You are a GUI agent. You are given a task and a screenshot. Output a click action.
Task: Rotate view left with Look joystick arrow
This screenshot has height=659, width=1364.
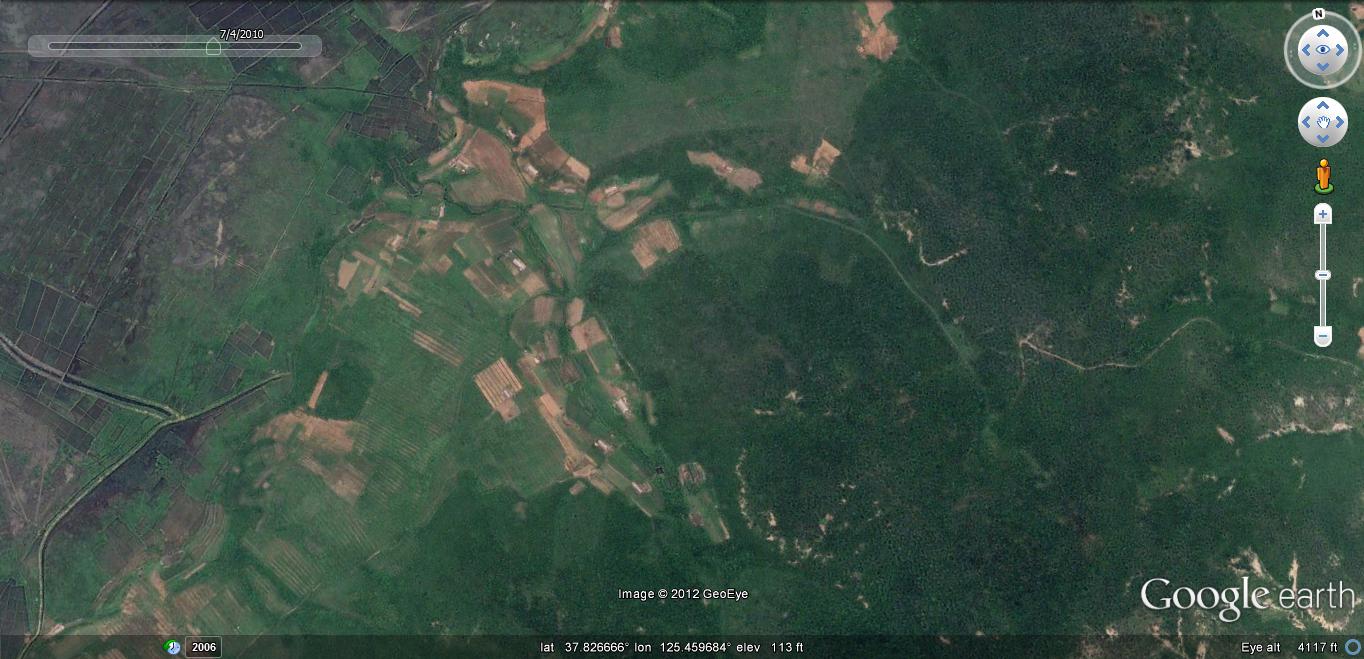point(1305,49)
